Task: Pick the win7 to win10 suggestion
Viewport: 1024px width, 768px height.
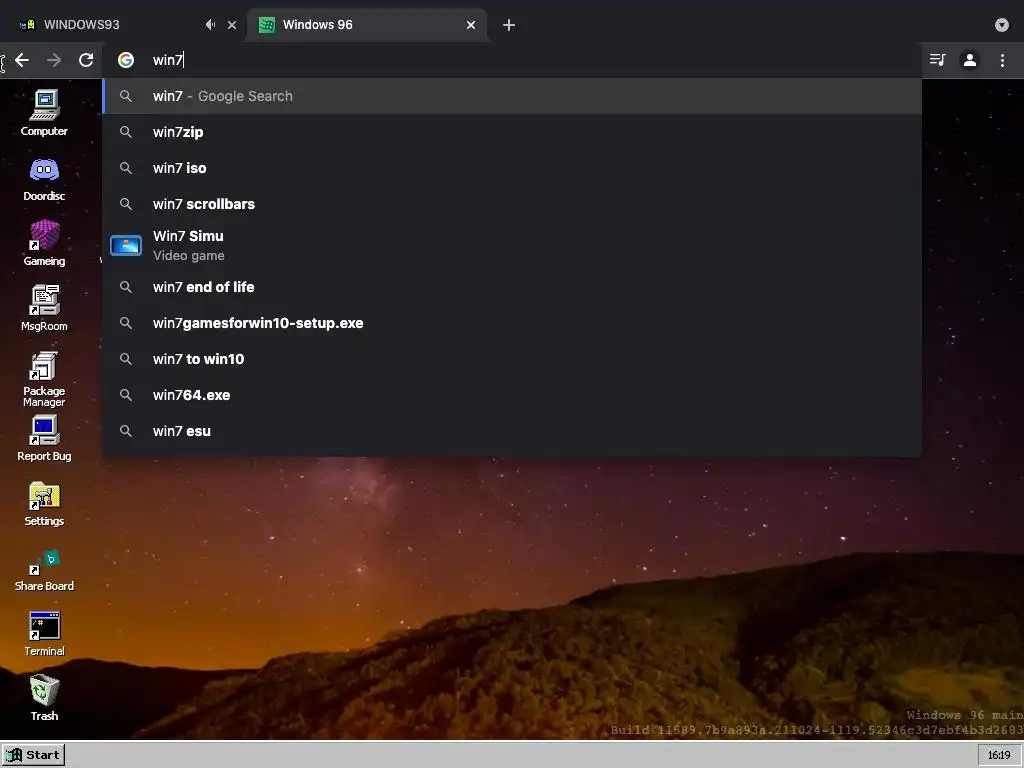Action: coord(512,359)
